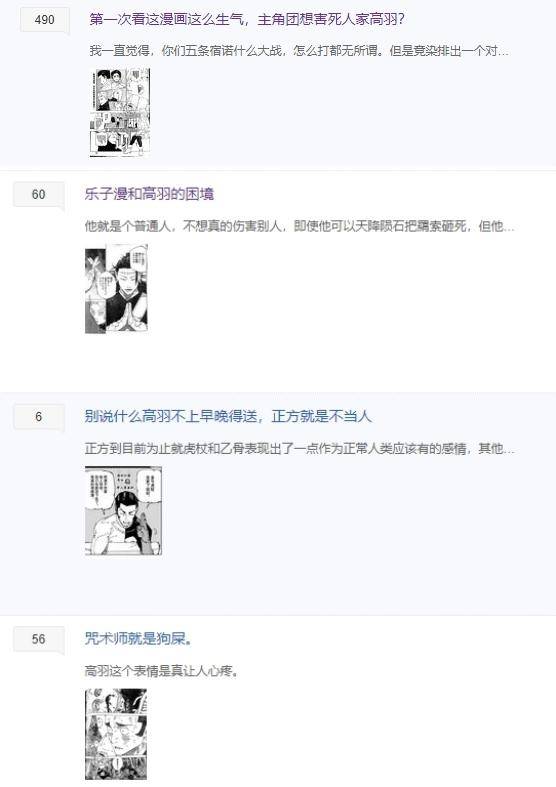
Task: Click the text 高羽这个表情是真让人心疼
Action: coord(161,671)
